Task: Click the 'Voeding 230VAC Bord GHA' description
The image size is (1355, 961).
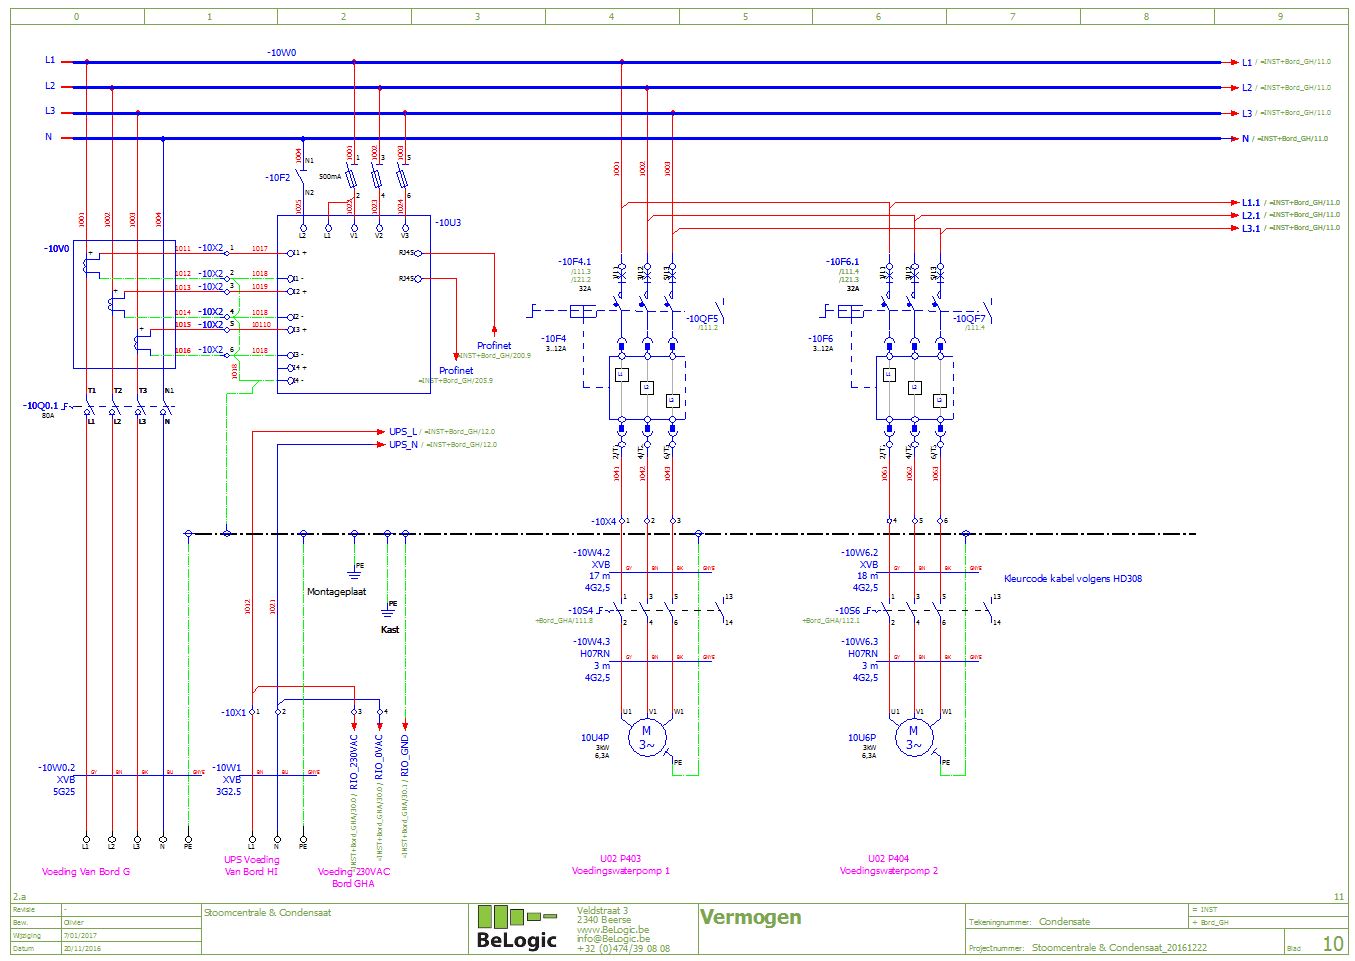Action: tap(353, 878)
